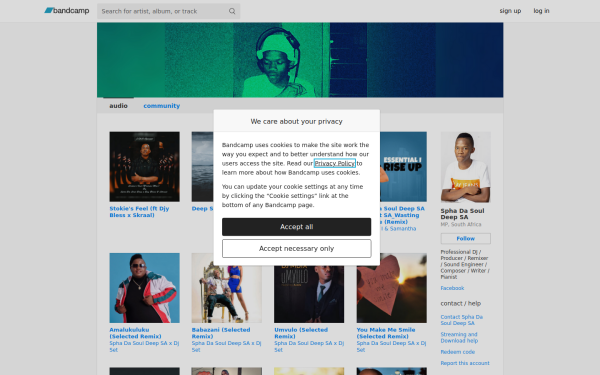This screenshot has height=375, width=600.
Task: Focus the artist, album, or track search field
Action: pyautogui.click(x=168, y=11)
